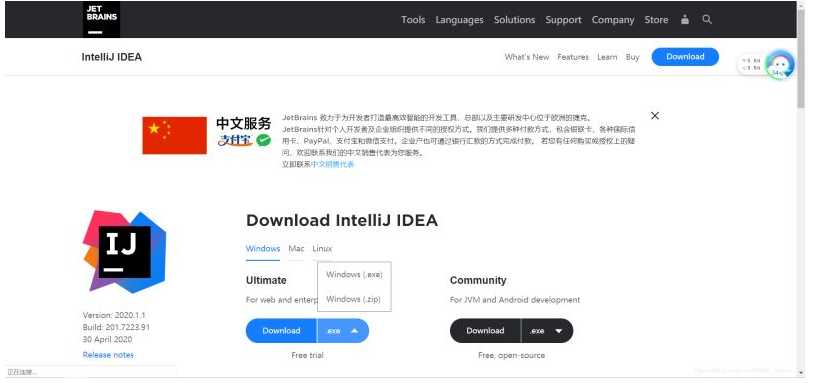This screenshot has width=818, height=383.
Task: Select the Windows tab
Action: 263,249
